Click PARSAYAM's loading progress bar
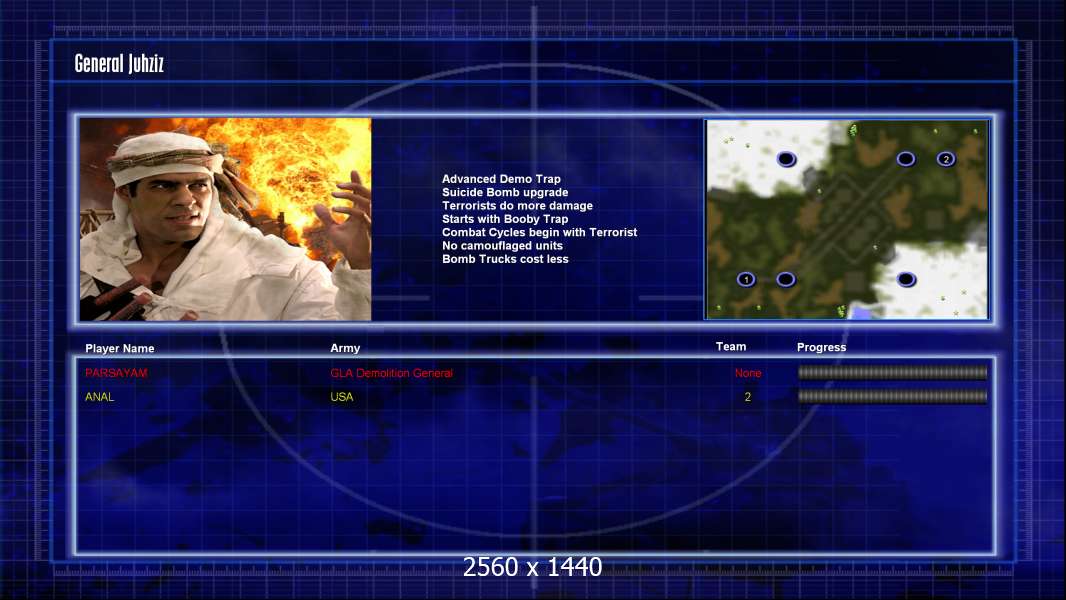This screenshot has width=1066, height=600. 893,372
